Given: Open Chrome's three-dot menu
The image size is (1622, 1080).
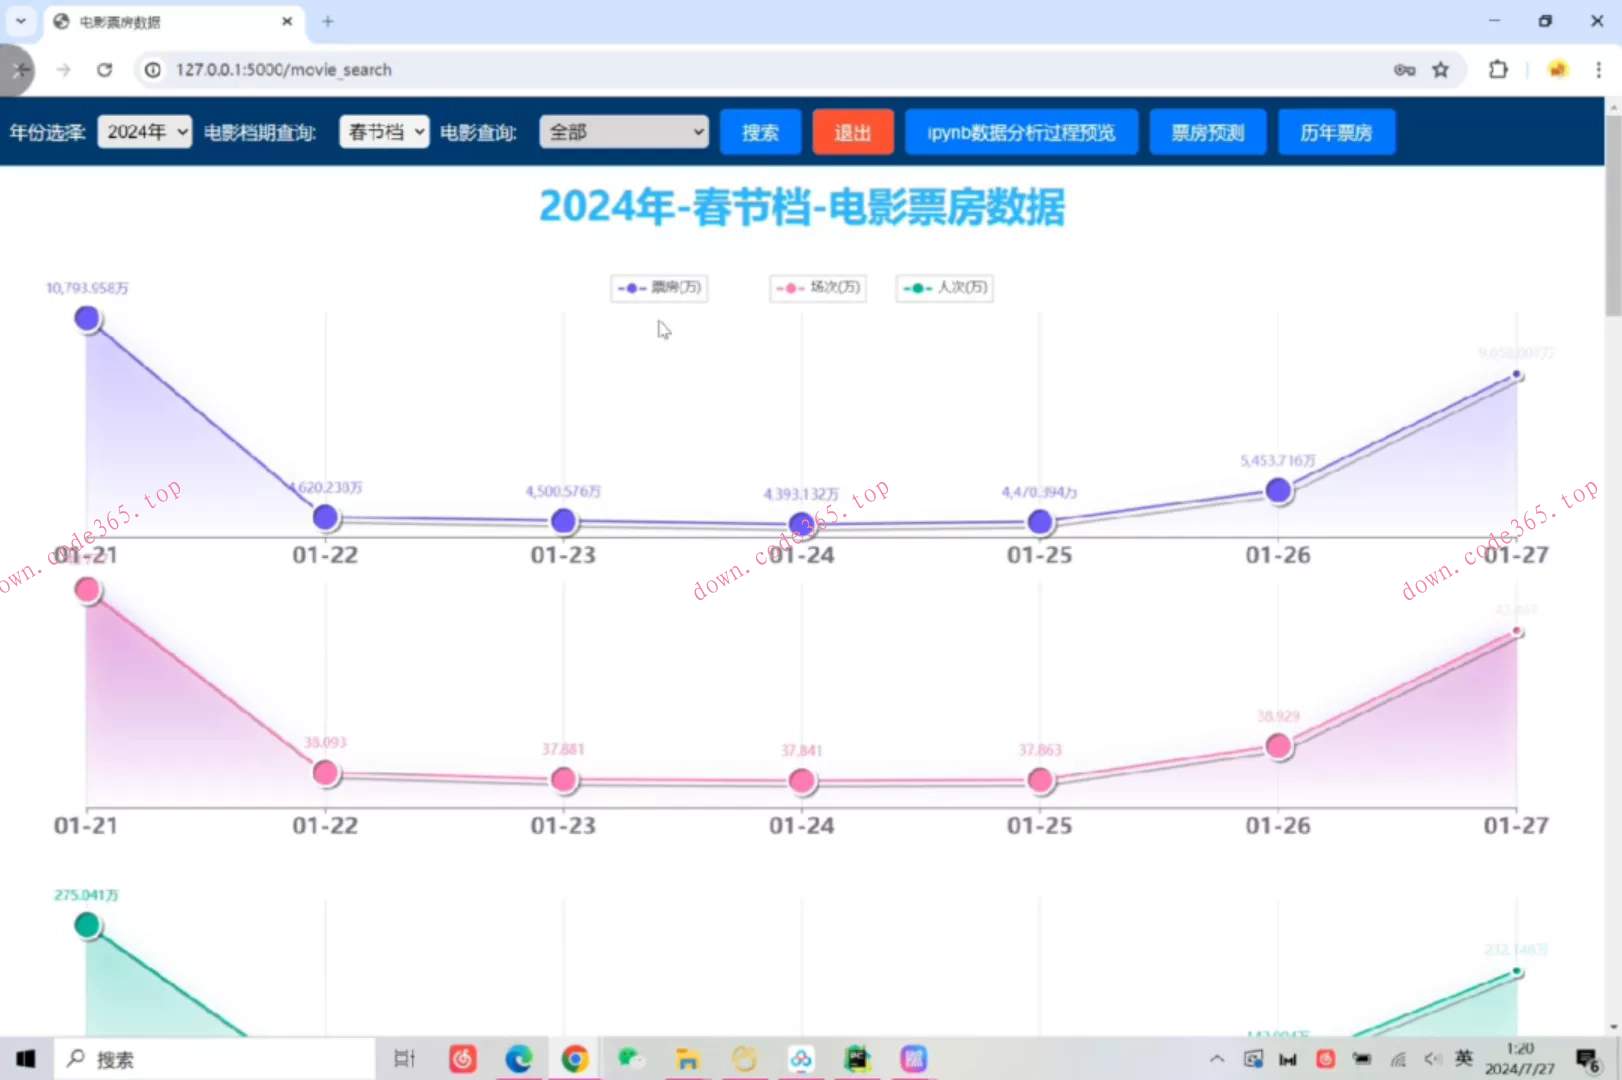Looking at the screenshot, I should (1598, 70).
